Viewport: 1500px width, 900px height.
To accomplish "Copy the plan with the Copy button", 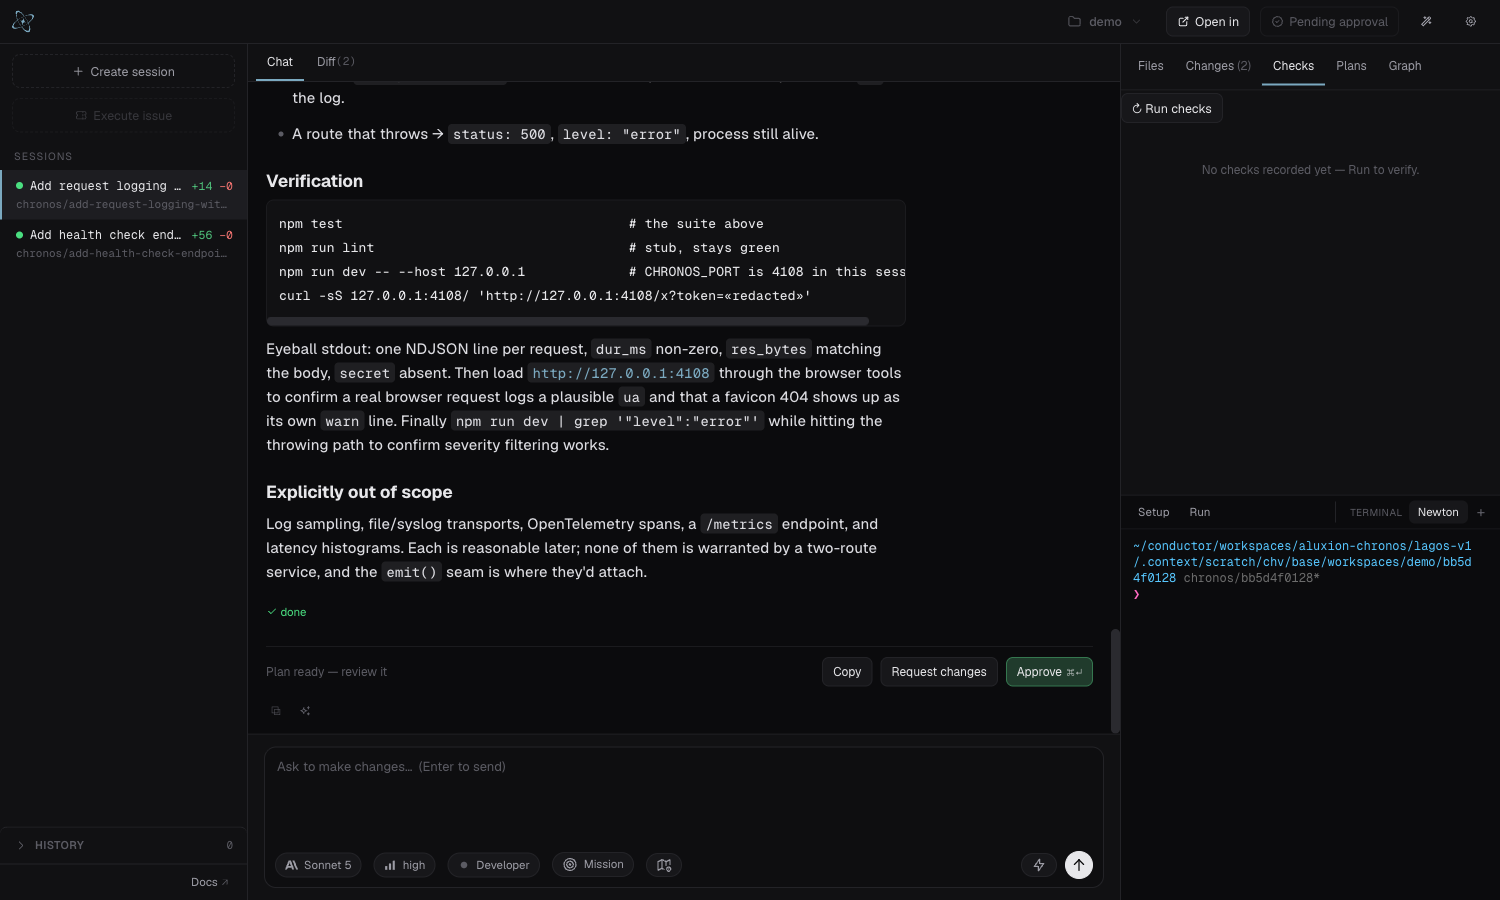I will tap(847, 672).
